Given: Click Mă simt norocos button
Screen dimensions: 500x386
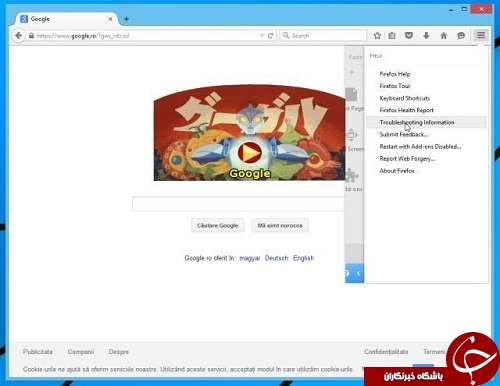Looking at the screenshot, I should pyautogui.click(x=280, y=226).
